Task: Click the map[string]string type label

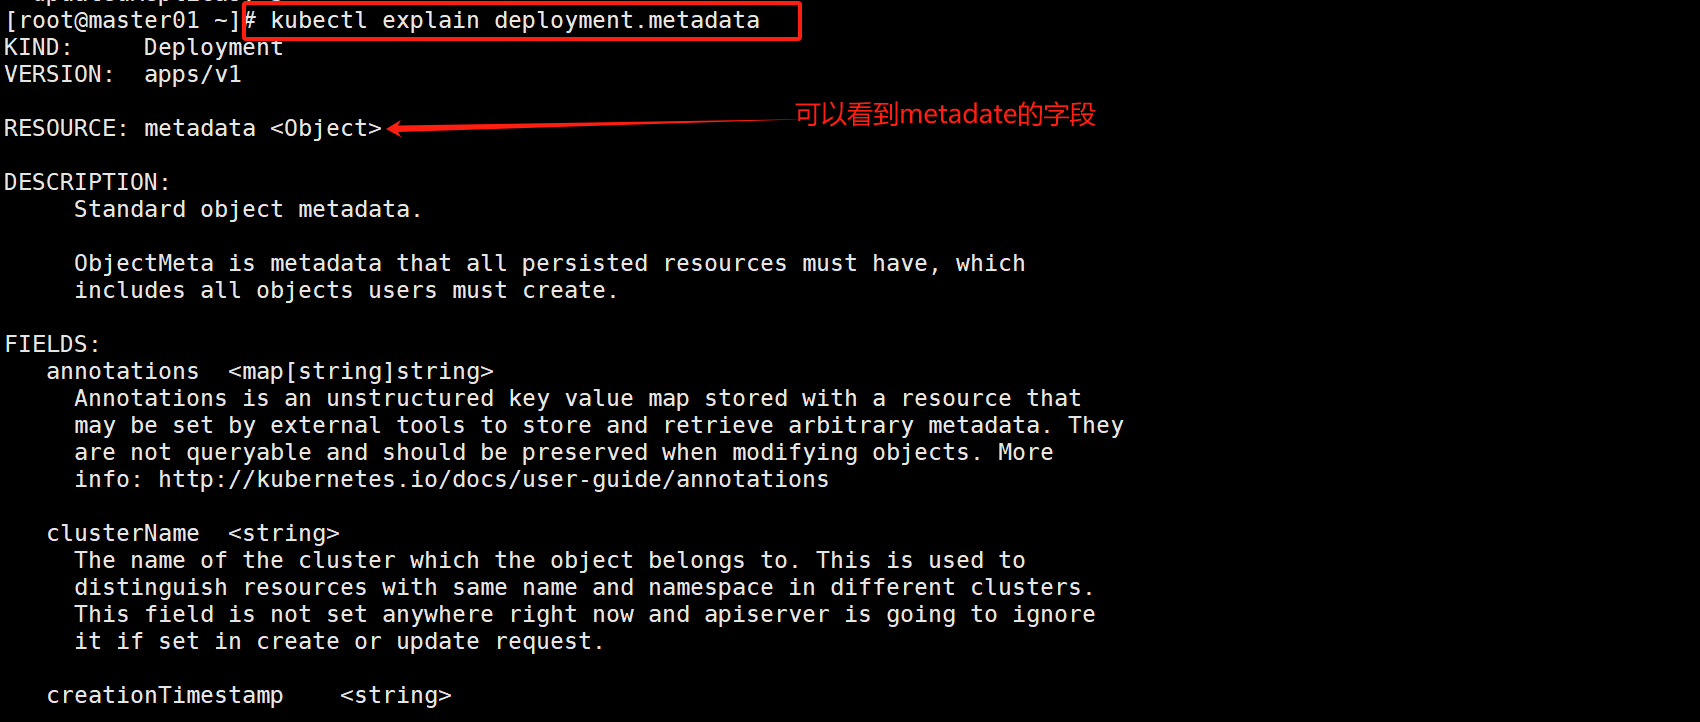Action: pos(361,372)
